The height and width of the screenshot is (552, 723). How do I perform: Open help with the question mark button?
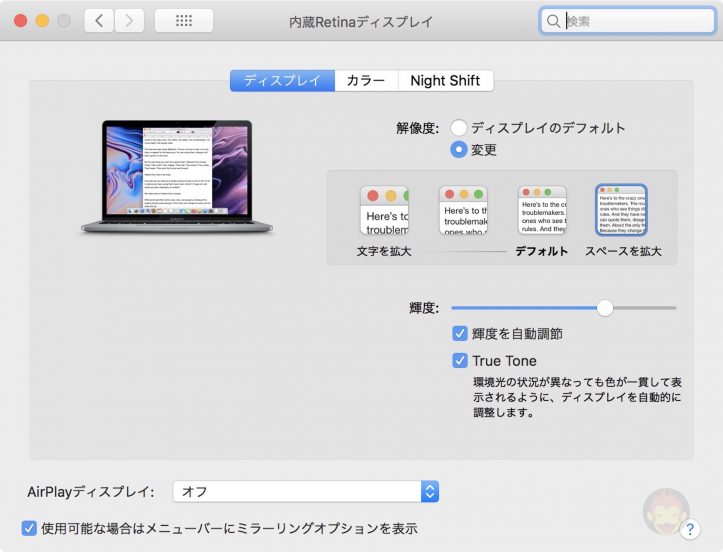point(690,529)
